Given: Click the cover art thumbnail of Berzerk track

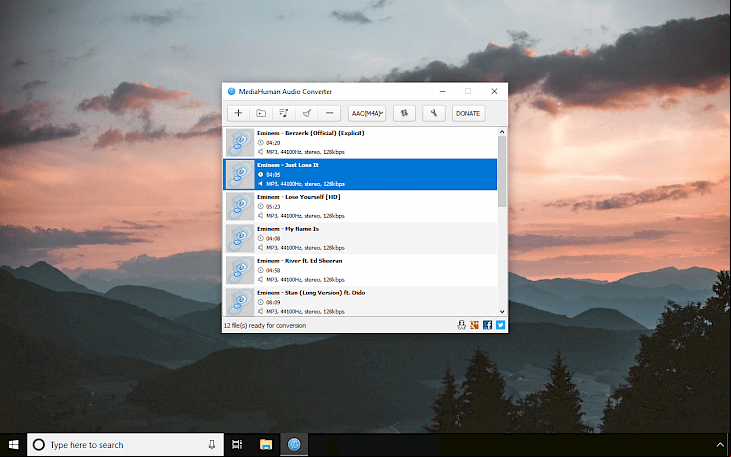Looking at the screenshot, I should click(240, 143).
